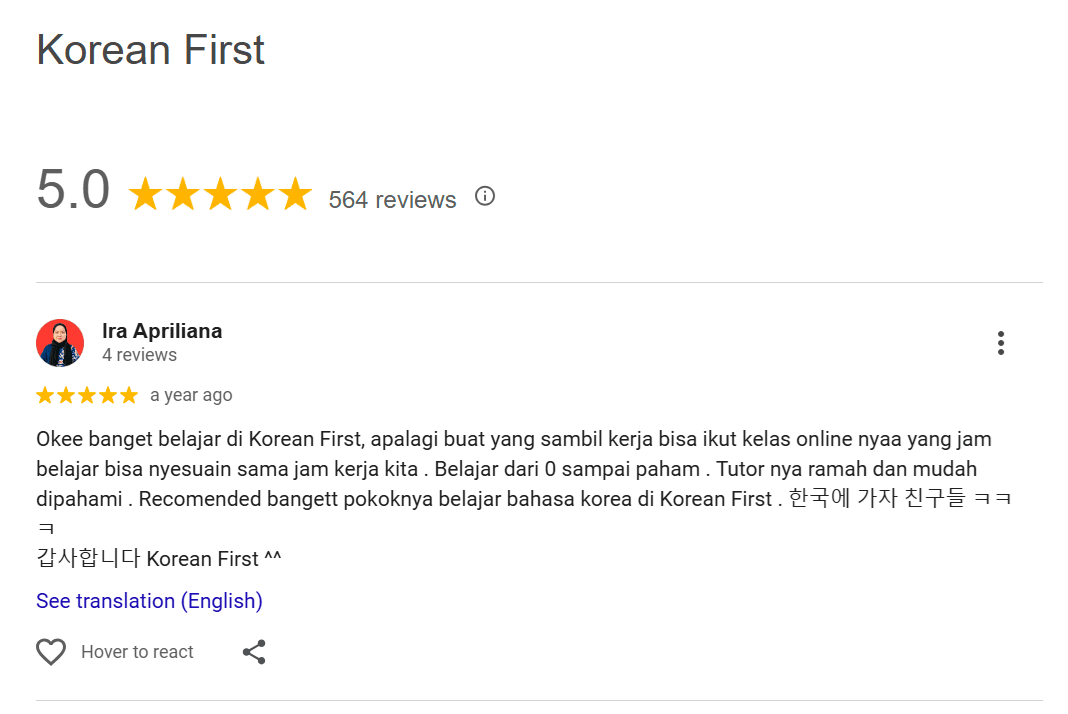Click the "Hover to react" label
Viewport: 1068px width, 714px height.
click(137, 652)
